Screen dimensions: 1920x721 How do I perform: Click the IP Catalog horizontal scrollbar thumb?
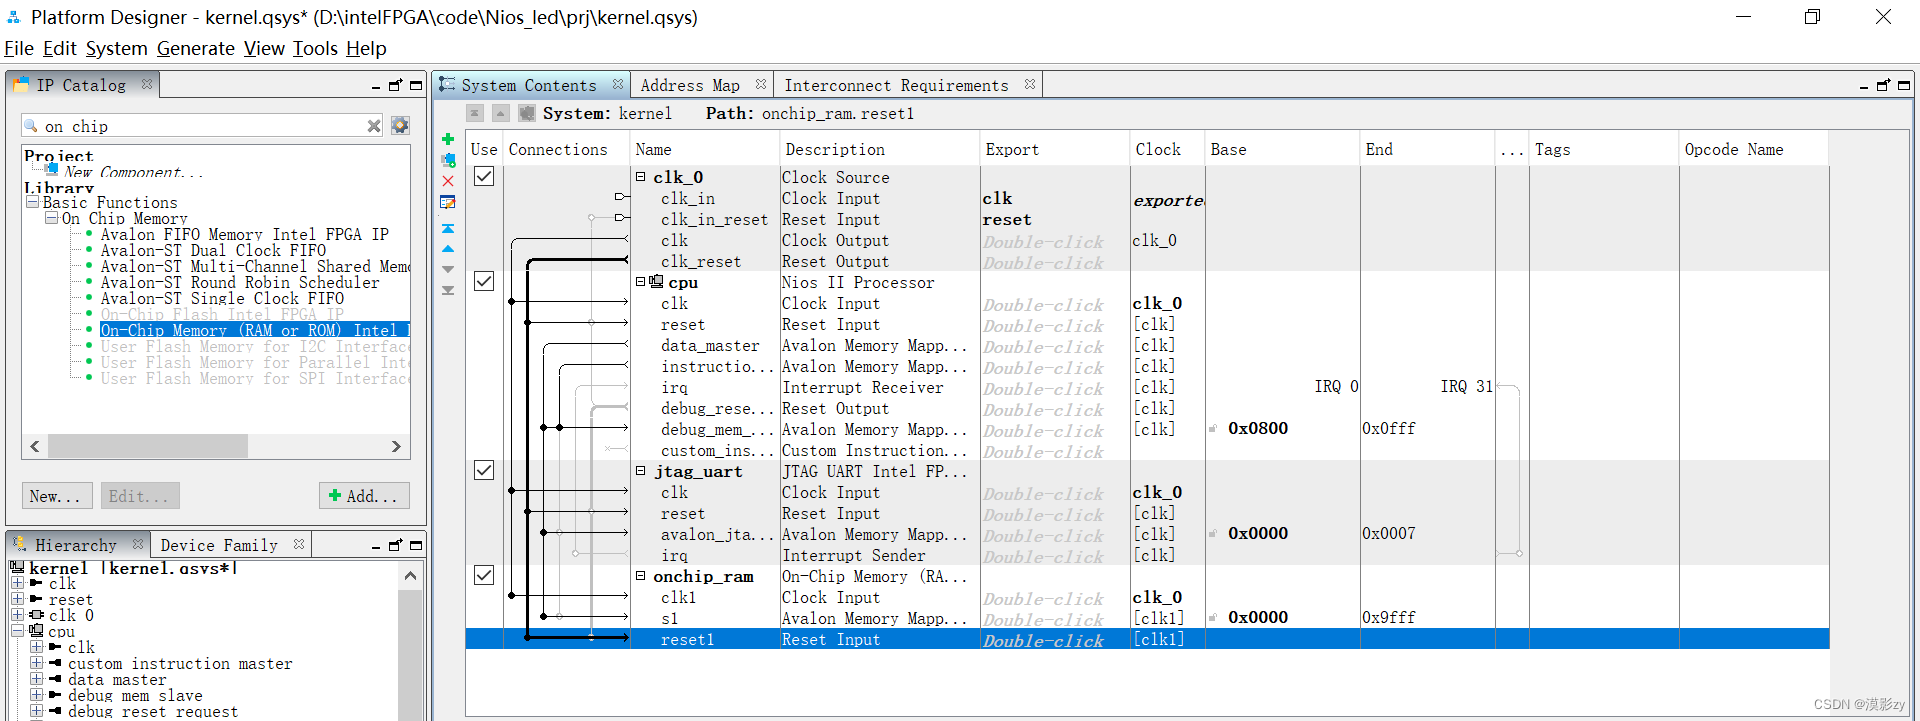pos(148,446)
